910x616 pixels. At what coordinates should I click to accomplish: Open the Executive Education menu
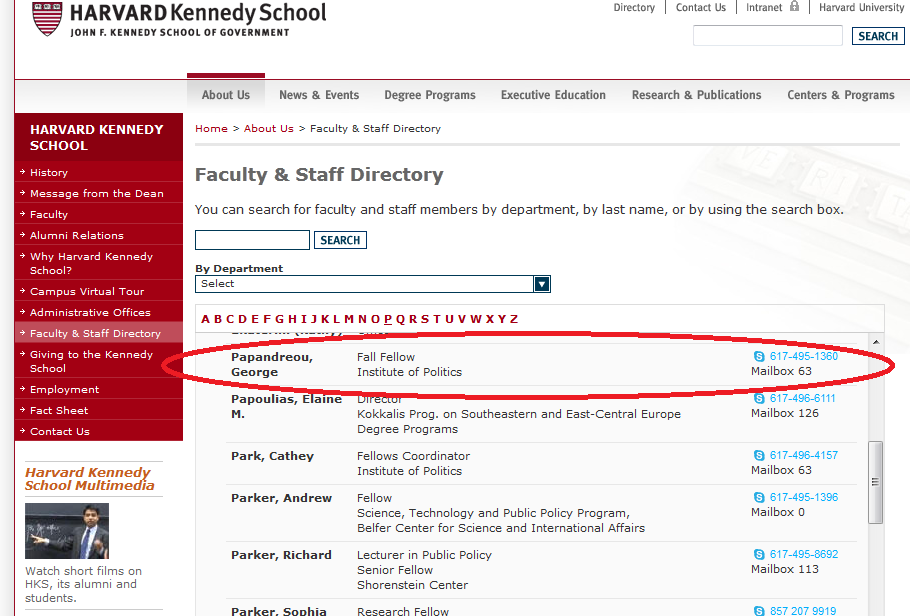coord(553,95)
